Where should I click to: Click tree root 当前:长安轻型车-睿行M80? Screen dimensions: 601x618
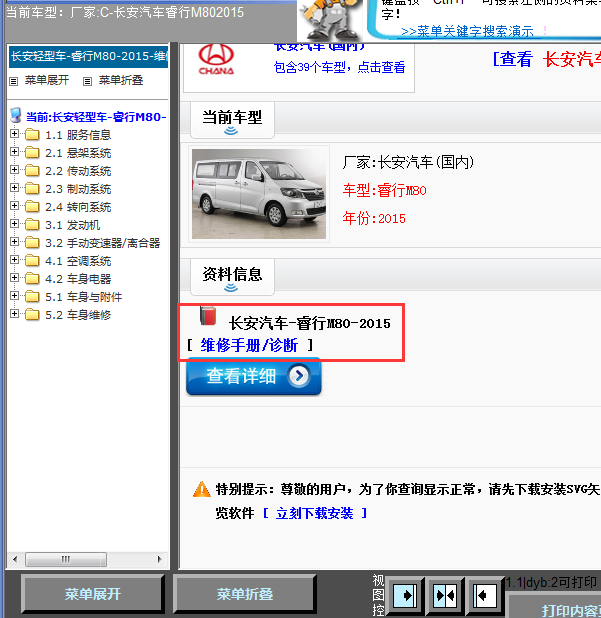click(x=96, y=117)
